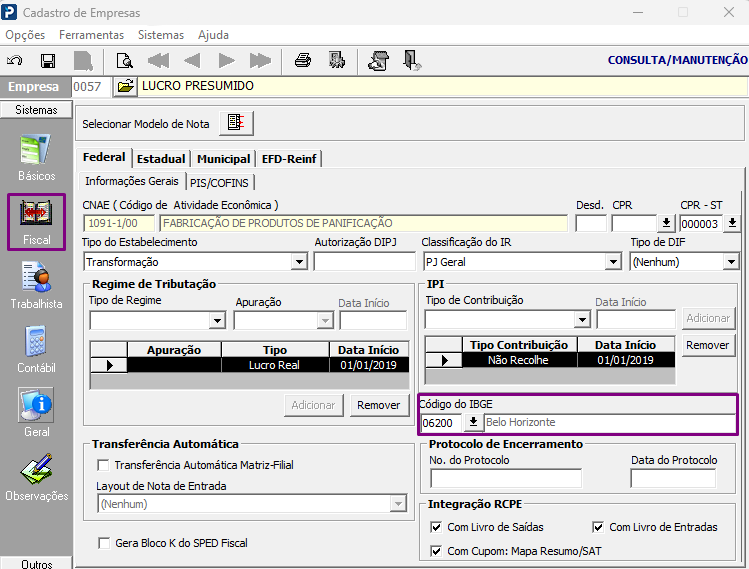Click the Autorização DIPJ input field
The width and height of the screenshot is (749, 569).
(364, 262)
